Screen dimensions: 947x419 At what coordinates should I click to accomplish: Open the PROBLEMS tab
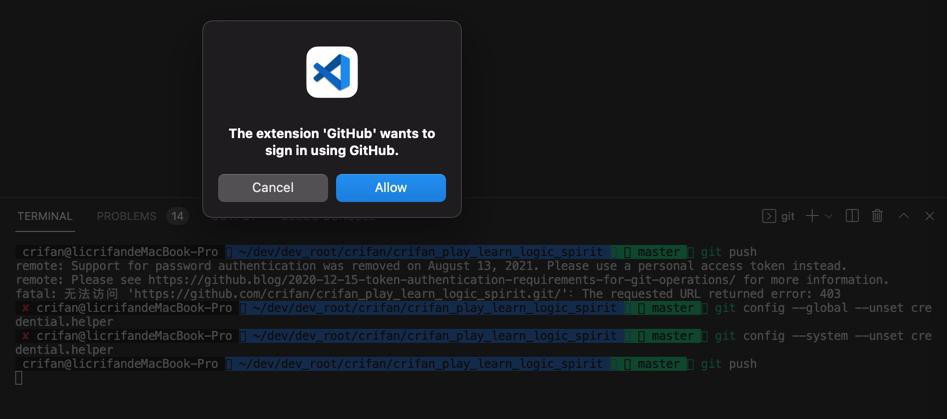[126, 216]
